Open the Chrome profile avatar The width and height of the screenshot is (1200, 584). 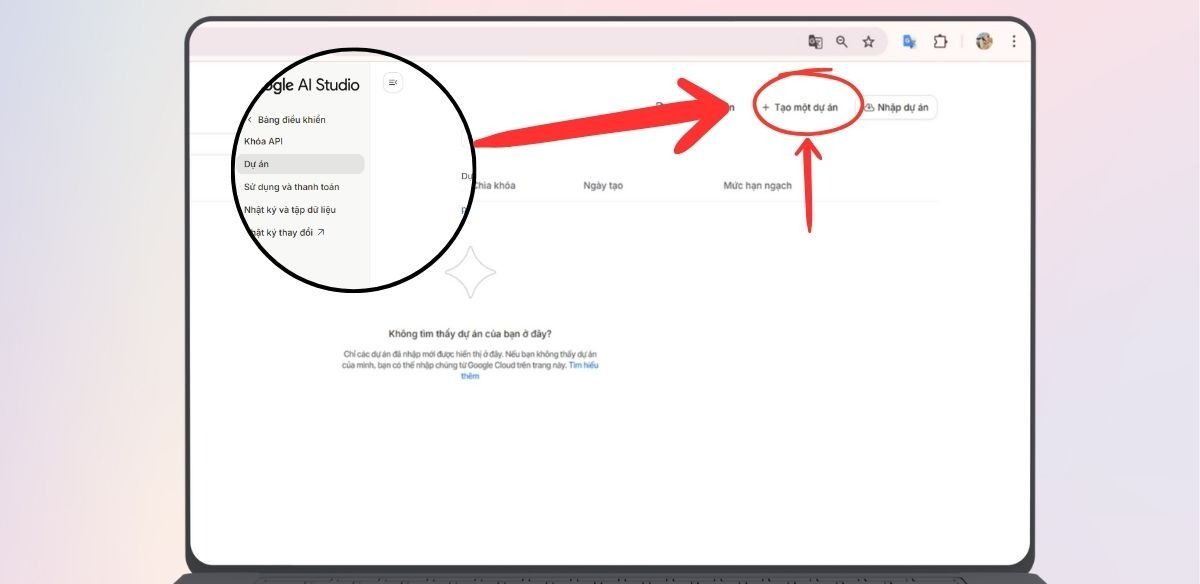click(x=984, y=42)
